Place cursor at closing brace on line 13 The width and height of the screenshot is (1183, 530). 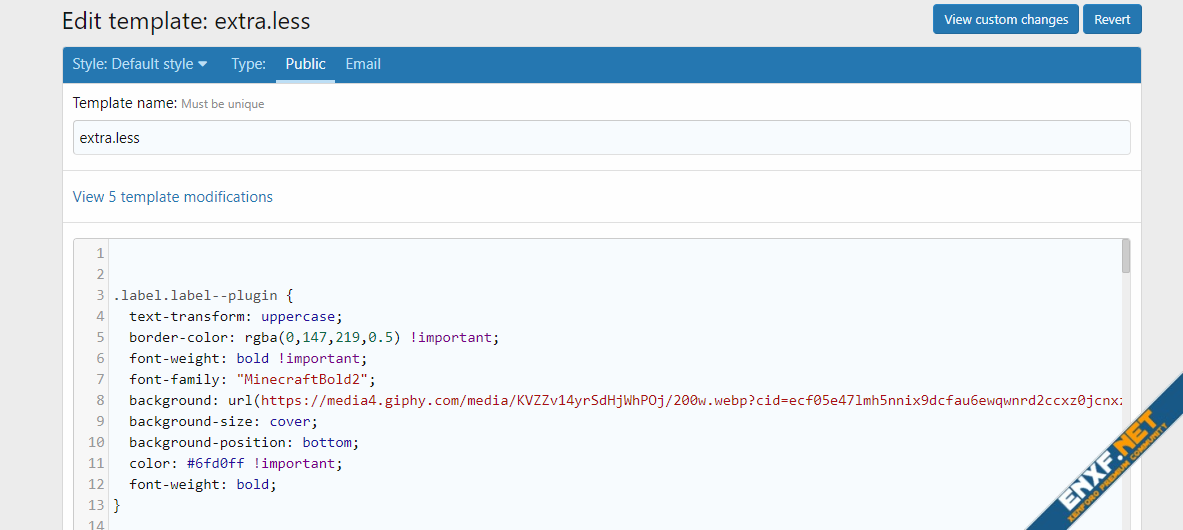click(x=116, y=505)
